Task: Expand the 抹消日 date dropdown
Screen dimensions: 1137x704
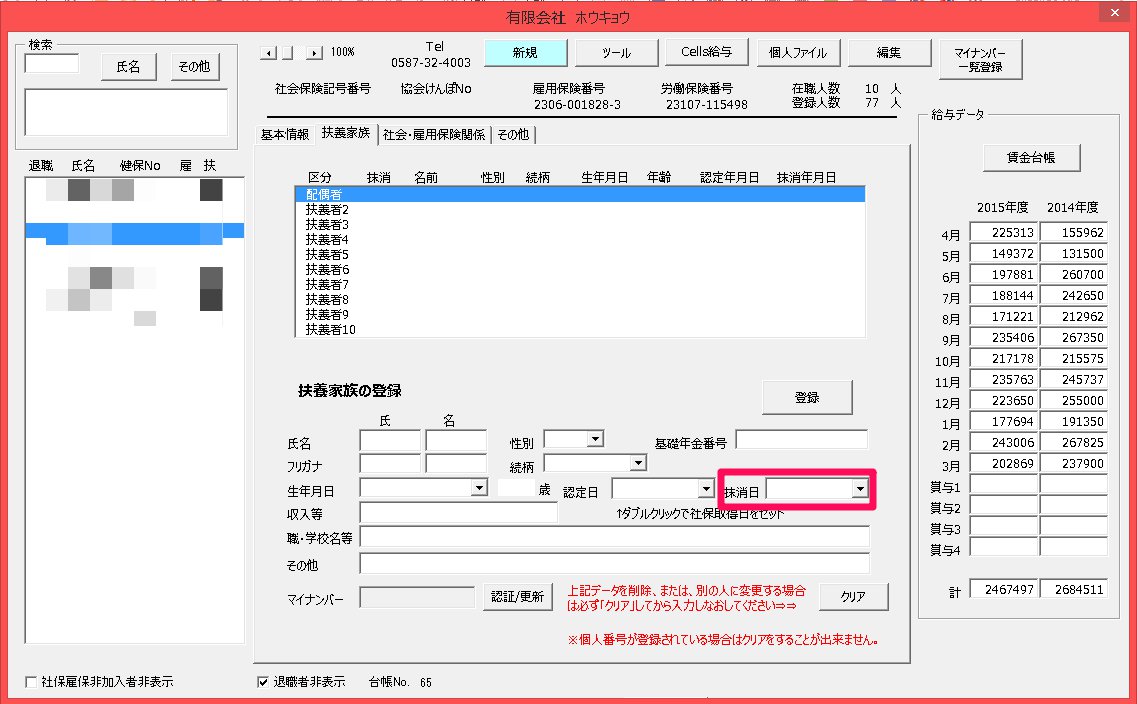Action: pos(860,489)
